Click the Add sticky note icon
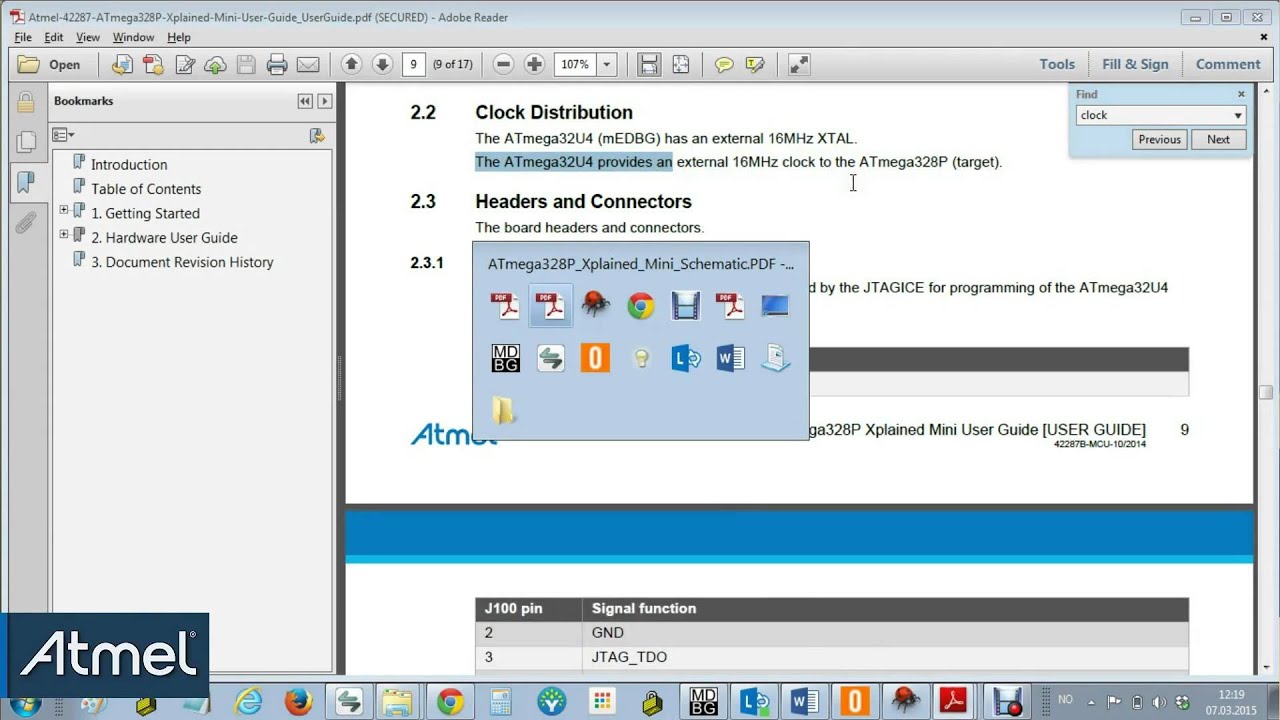 (x=724, y=64)
